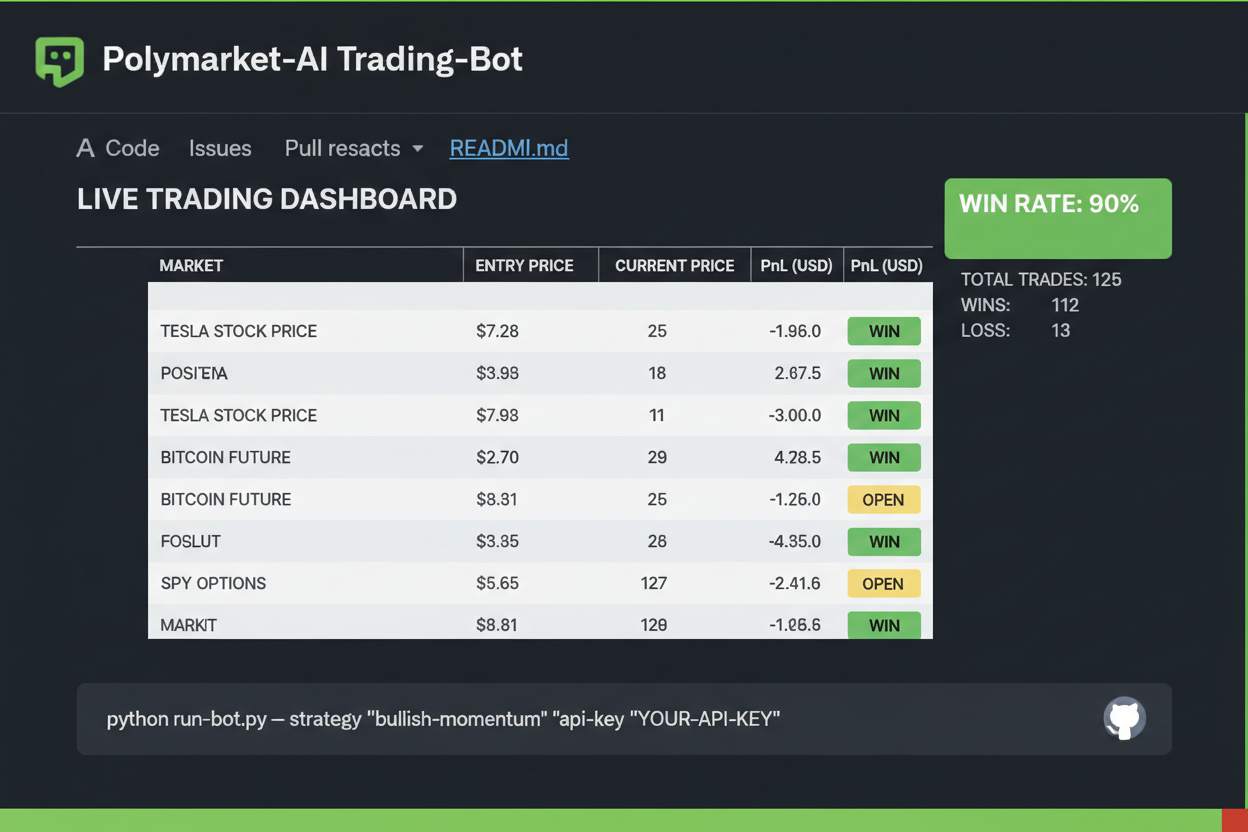Select the MARKIT market cell
This screenshot has height=832, width=1248.
[189, 625]
